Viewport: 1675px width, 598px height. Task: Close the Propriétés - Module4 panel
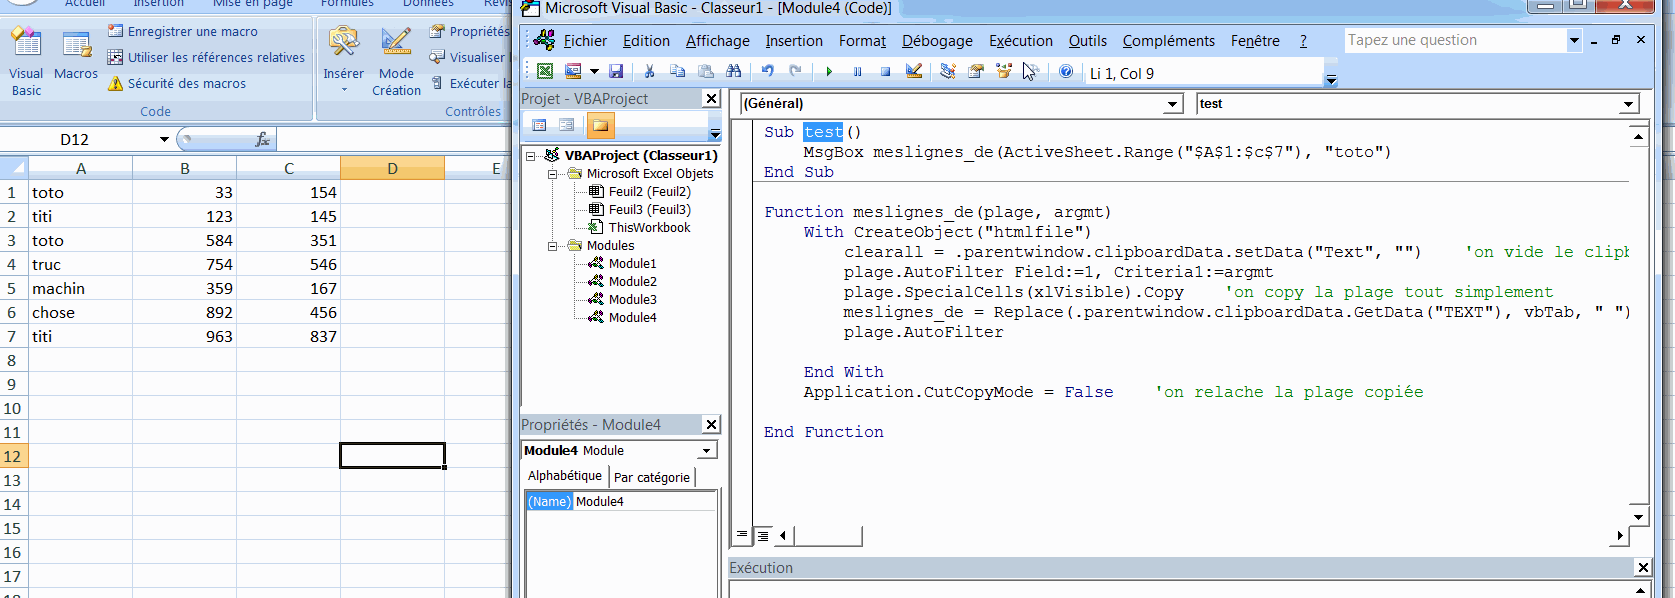pyautogui.click(x=711, y=424)
